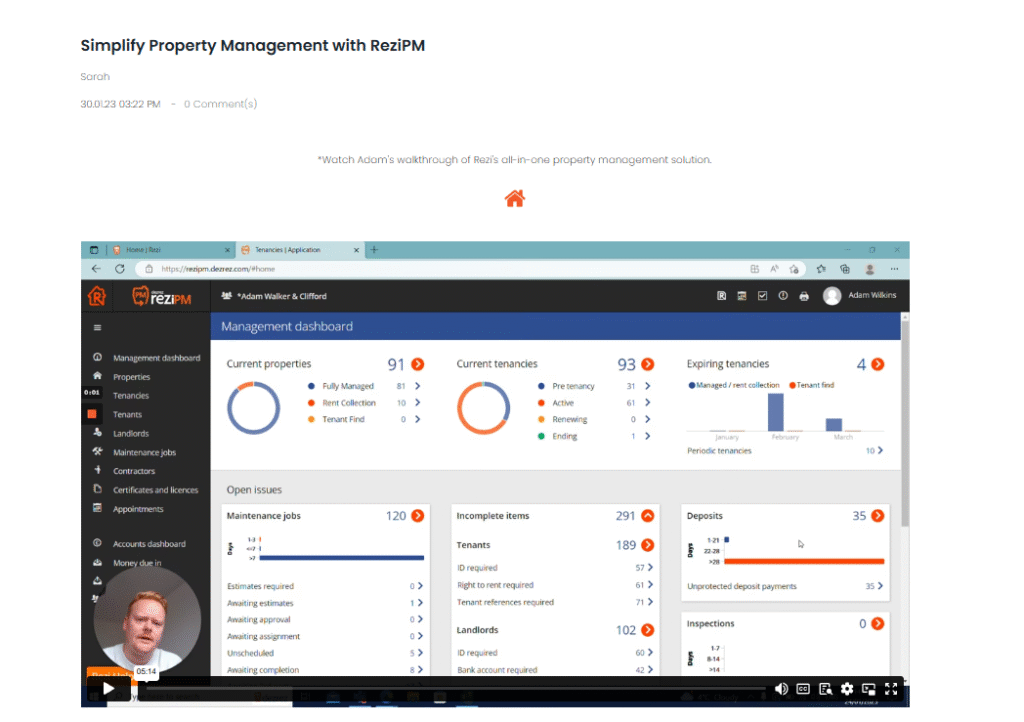Click the alert exclamation icon in the top toolbar
1024x722 pixels.
click(782, 296)
